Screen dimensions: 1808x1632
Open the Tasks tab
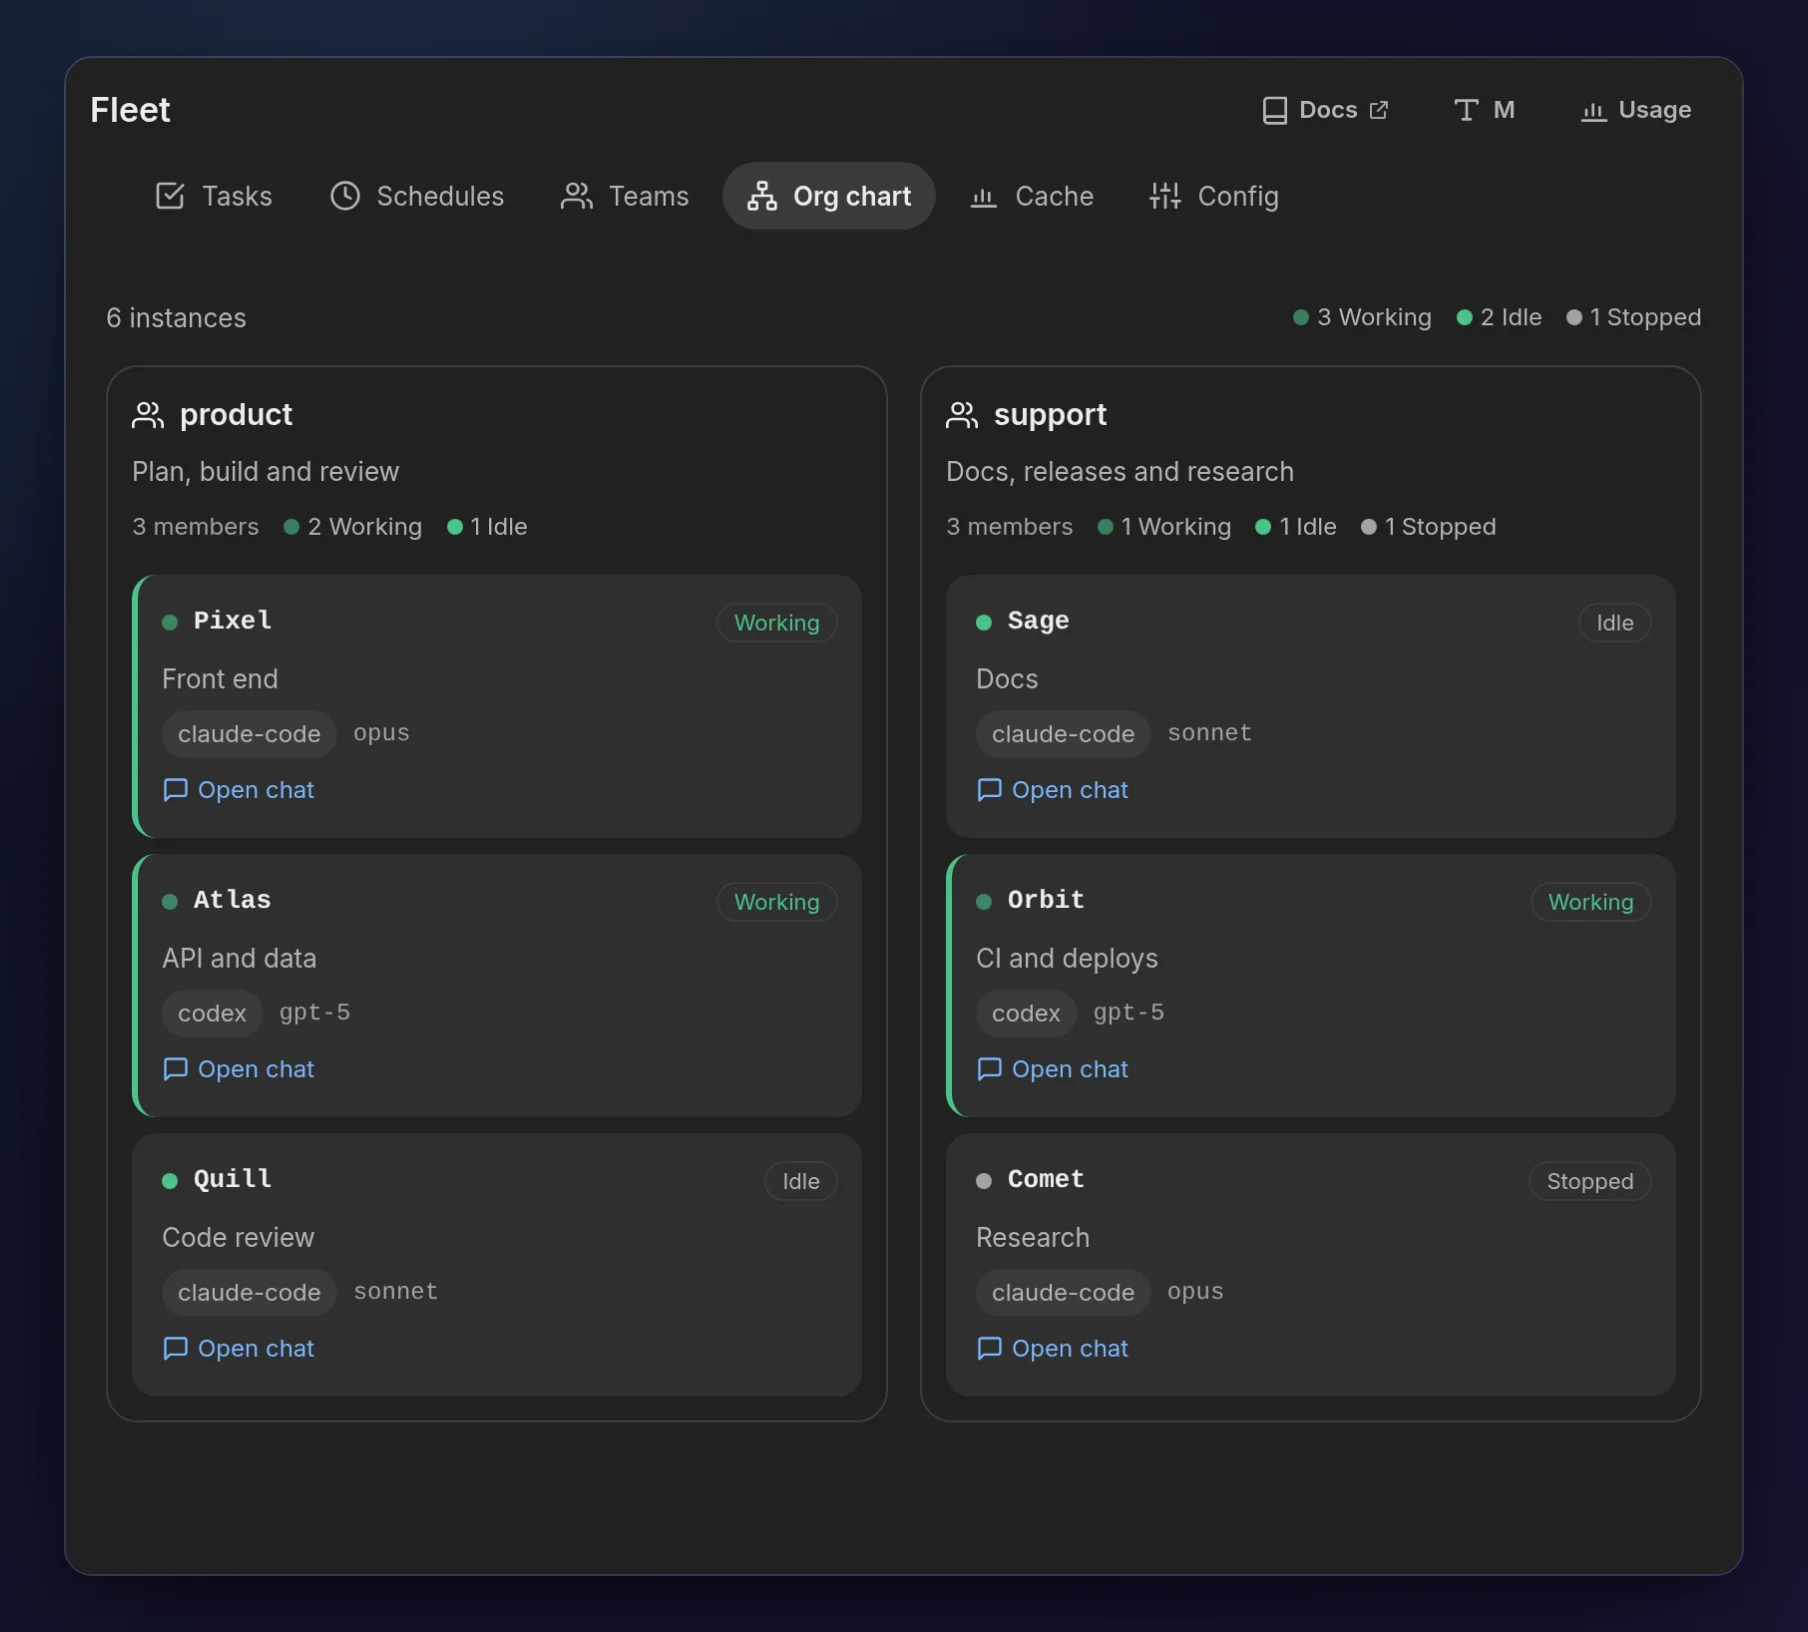(214, 196)
